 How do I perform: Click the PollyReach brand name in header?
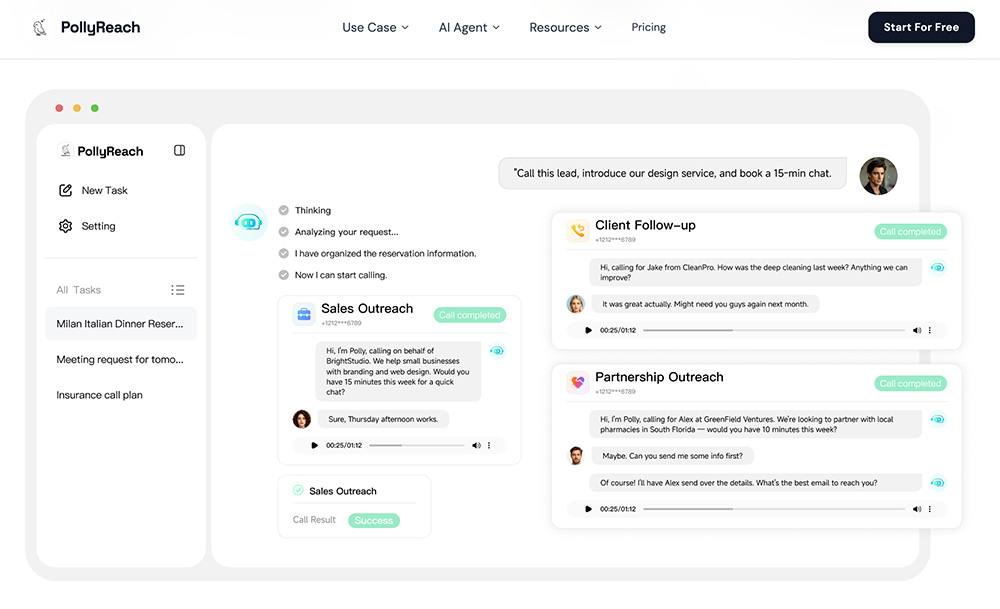(100, 27)
